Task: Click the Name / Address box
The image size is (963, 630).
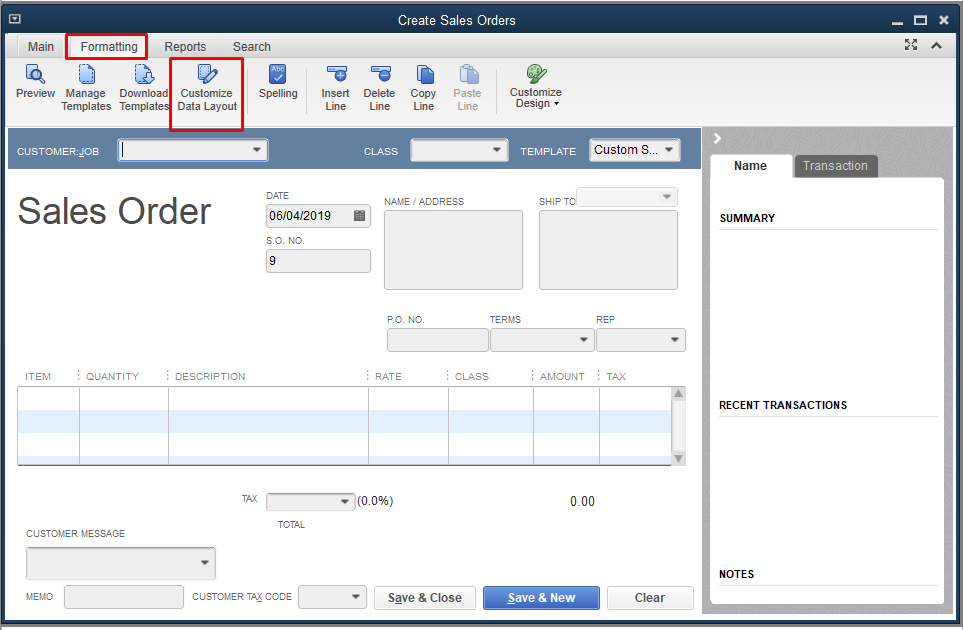Action: (453, 250)
